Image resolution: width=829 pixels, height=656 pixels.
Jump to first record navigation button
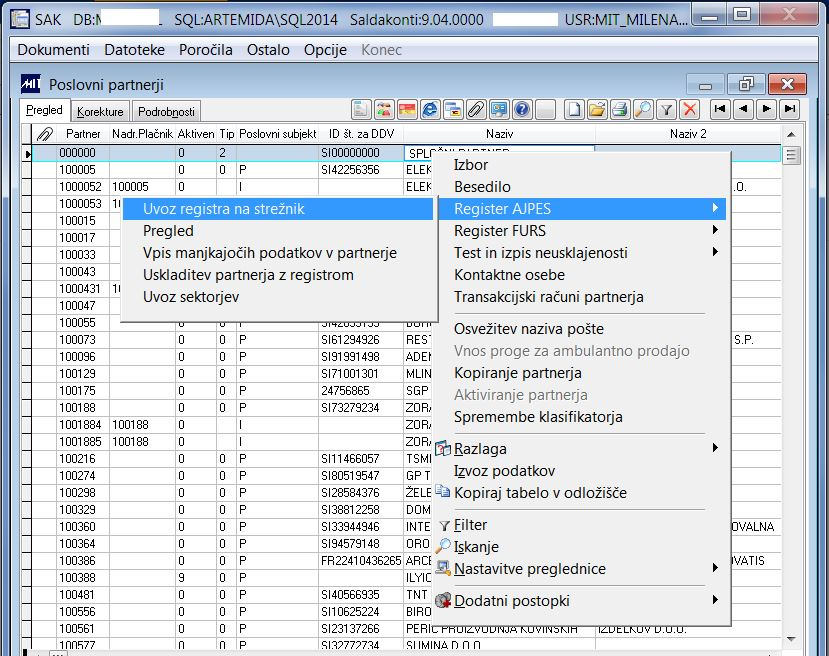coord(720,110)
